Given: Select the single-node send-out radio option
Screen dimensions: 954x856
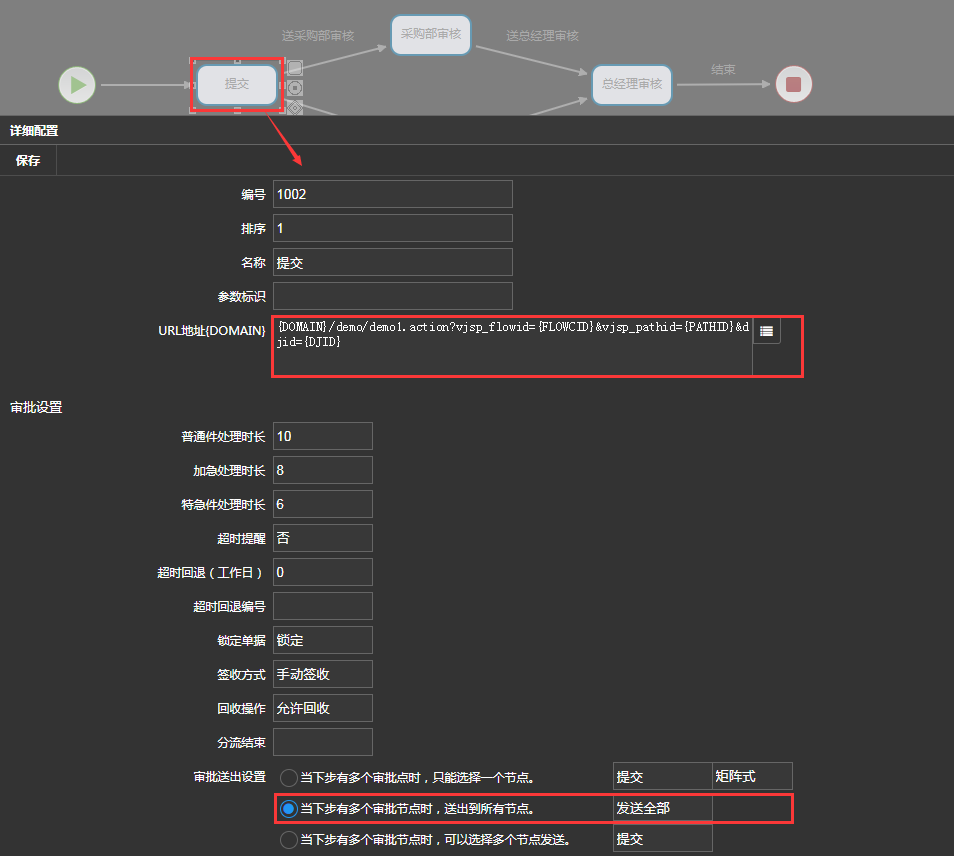Looking at the screenshot, I should (x=289, y=778).
